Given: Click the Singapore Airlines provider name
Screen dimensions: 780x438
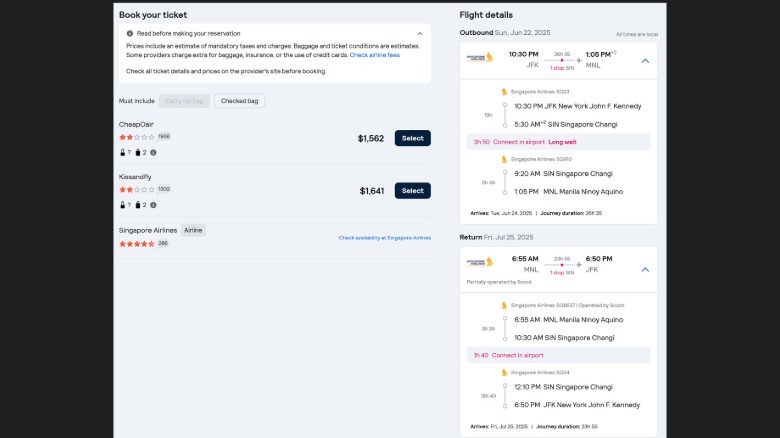Looking at the screenshot, I should click(148, 230).
